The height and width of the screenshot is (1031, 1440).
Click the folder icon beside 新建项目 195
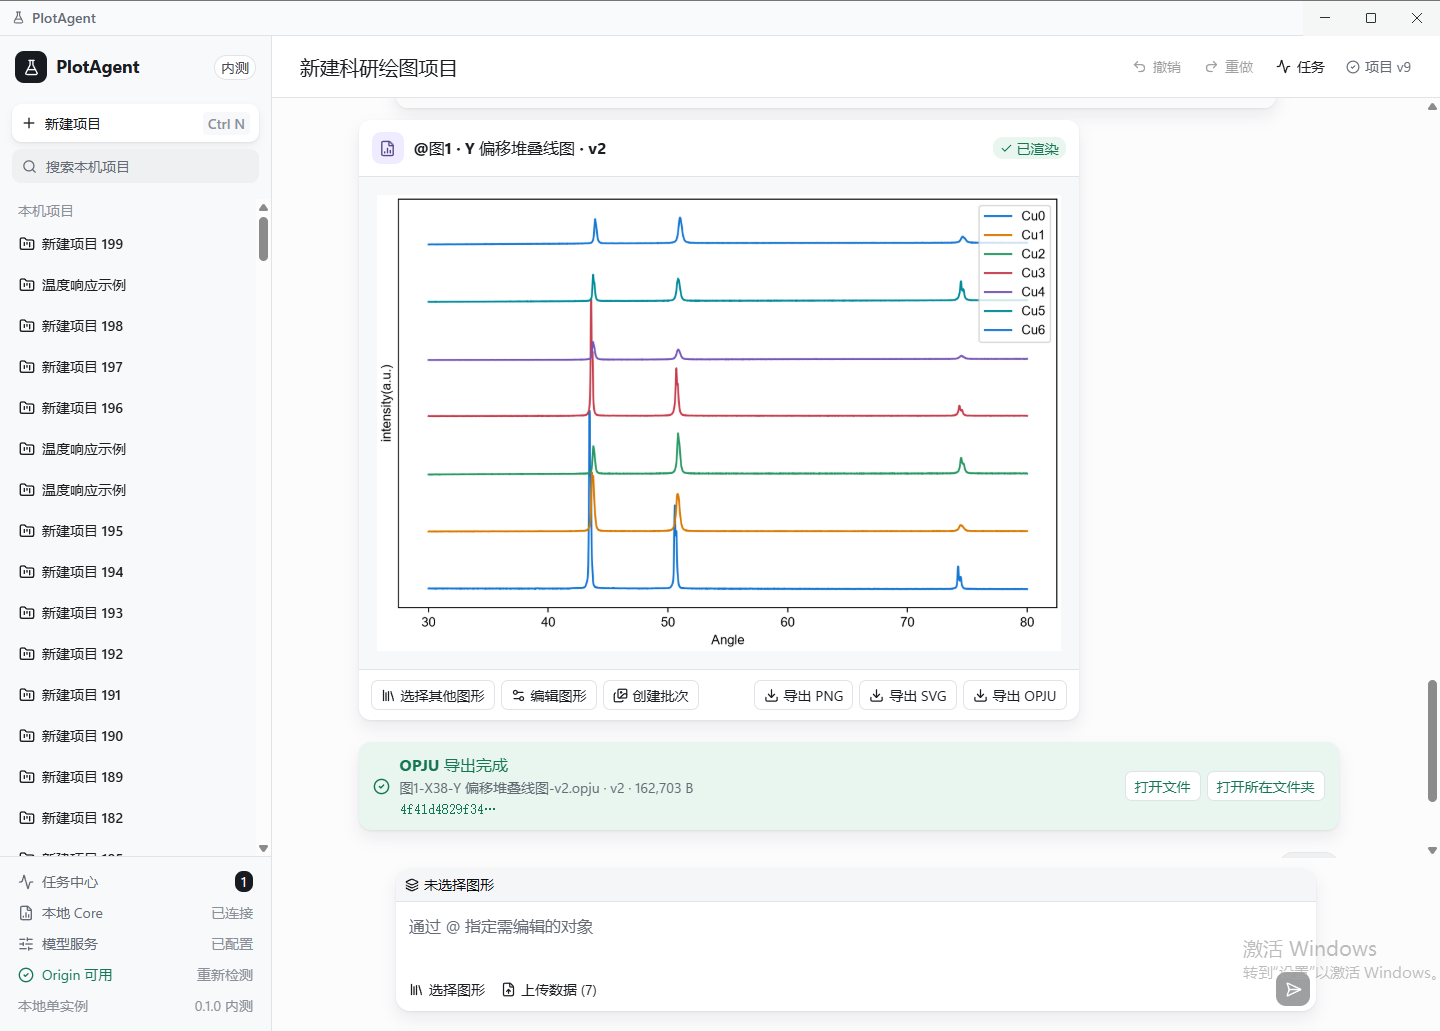coord(27,531)
